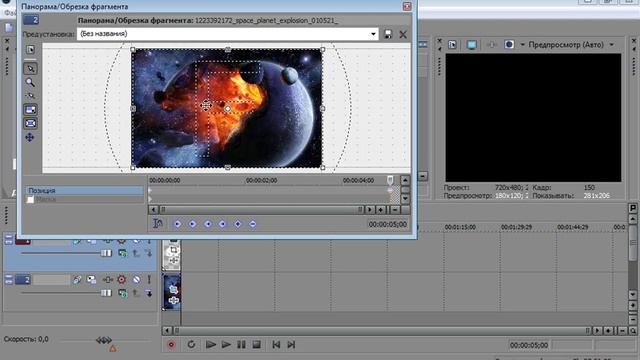Enable the Маска checkbox
Screen dimensions: 640x360
tap(30, 200)
